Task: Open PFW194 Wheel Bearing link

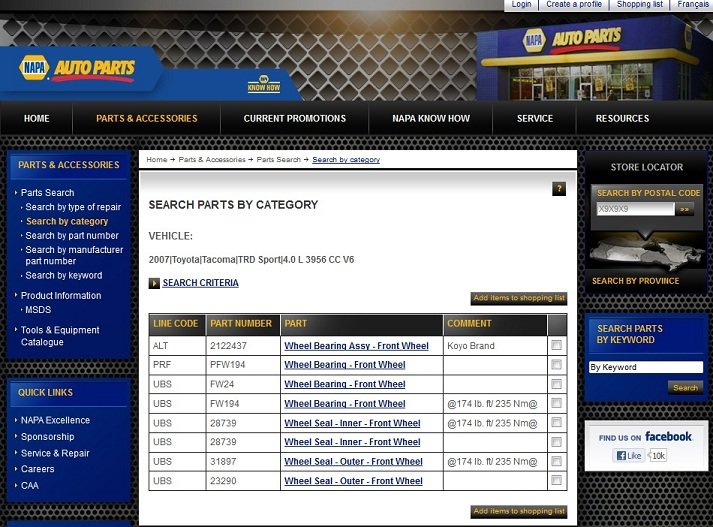Action: click(x=345, y=365)
